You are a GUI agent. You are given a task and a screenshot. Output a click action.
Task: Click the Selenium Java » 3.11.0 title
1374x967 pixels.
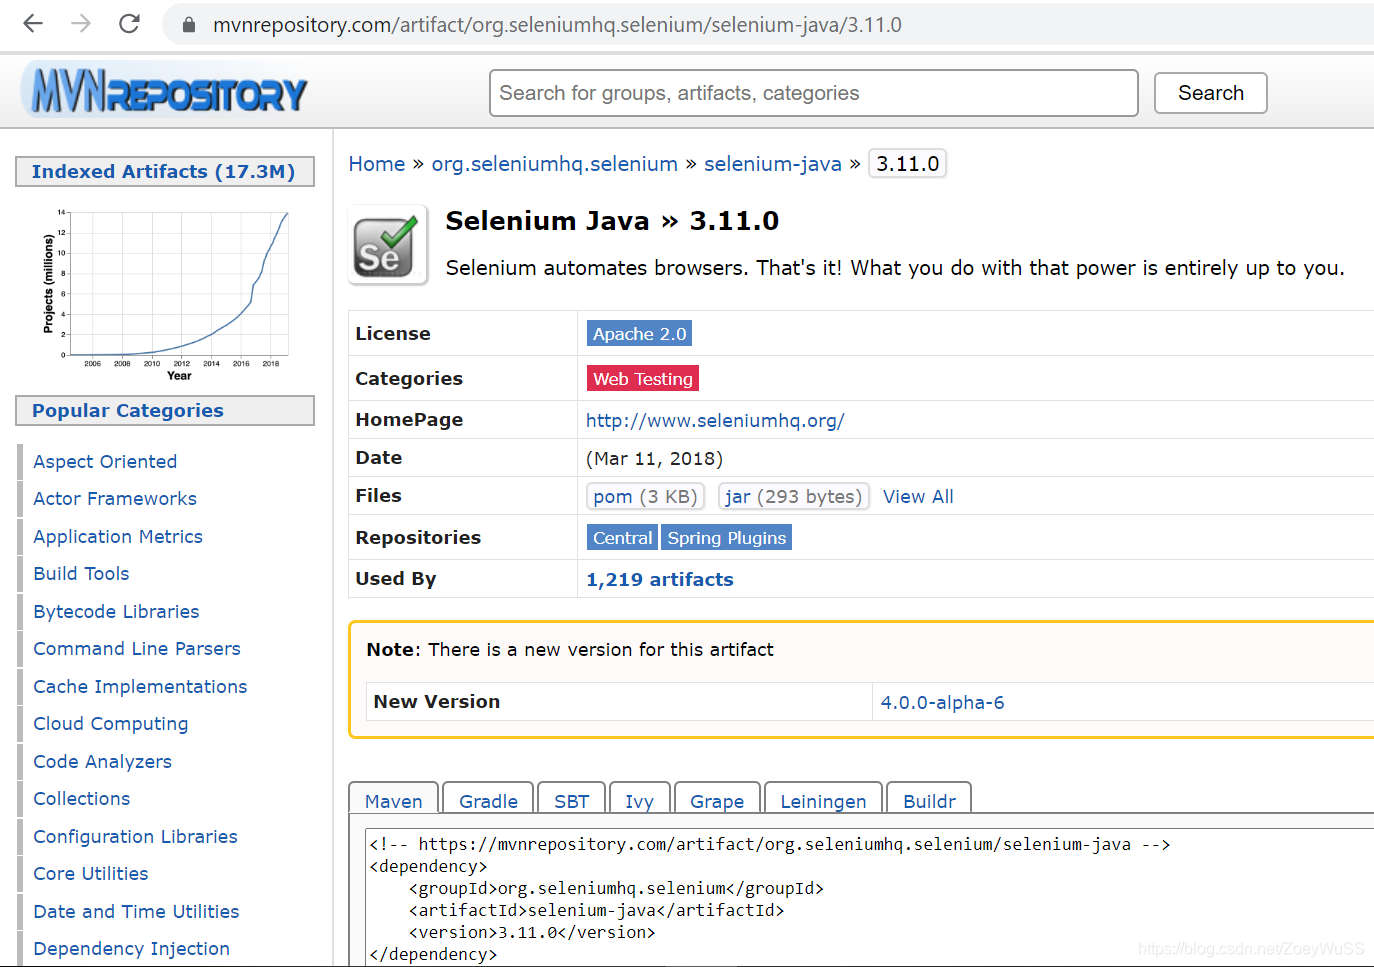click(x=612, y=221)
